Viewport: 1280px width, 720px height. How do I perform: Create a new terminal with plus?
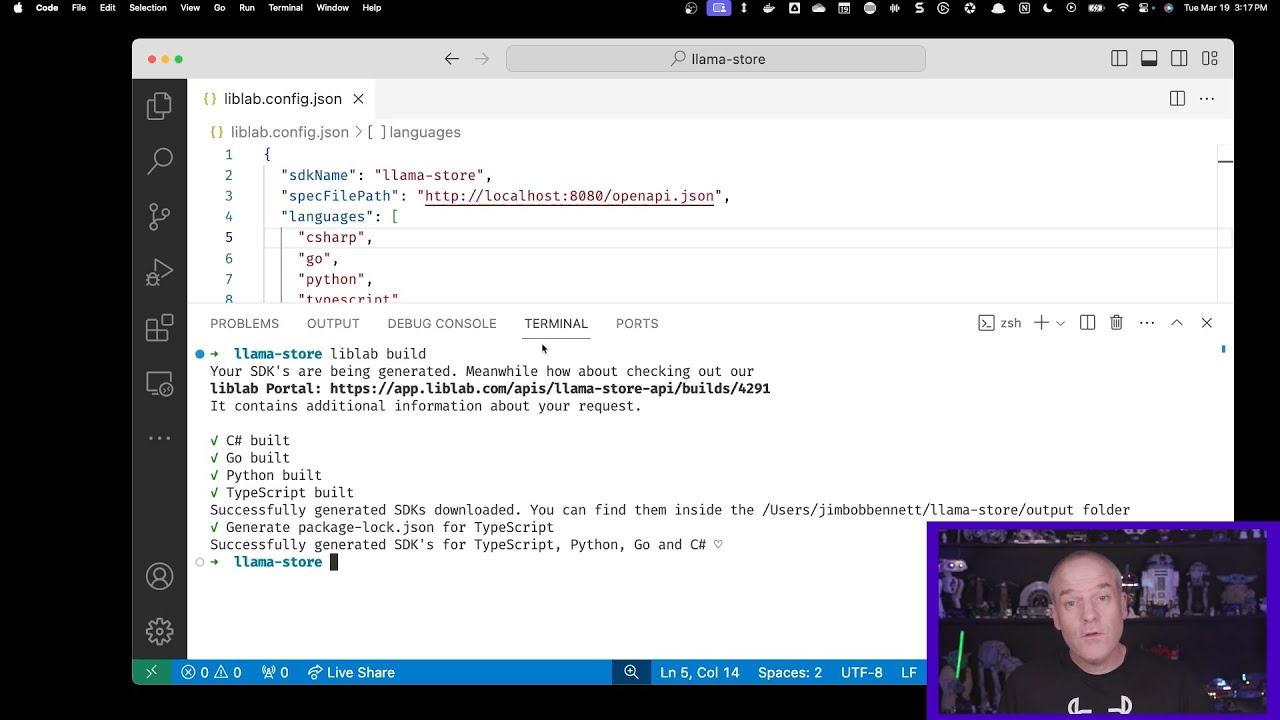tap(1041, 323)
